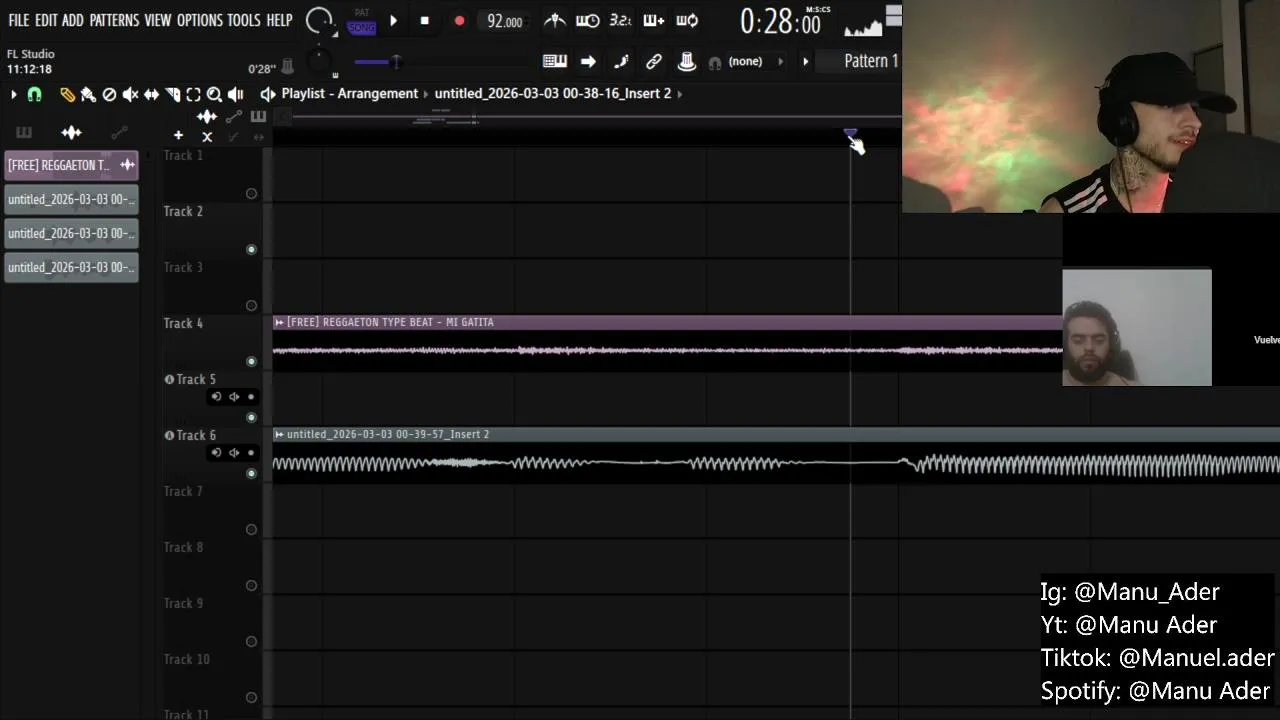The width and height of the screenshot is (1280, 720).
Task: Toggle Track 6 record arm dot
Action: [251, 453]
